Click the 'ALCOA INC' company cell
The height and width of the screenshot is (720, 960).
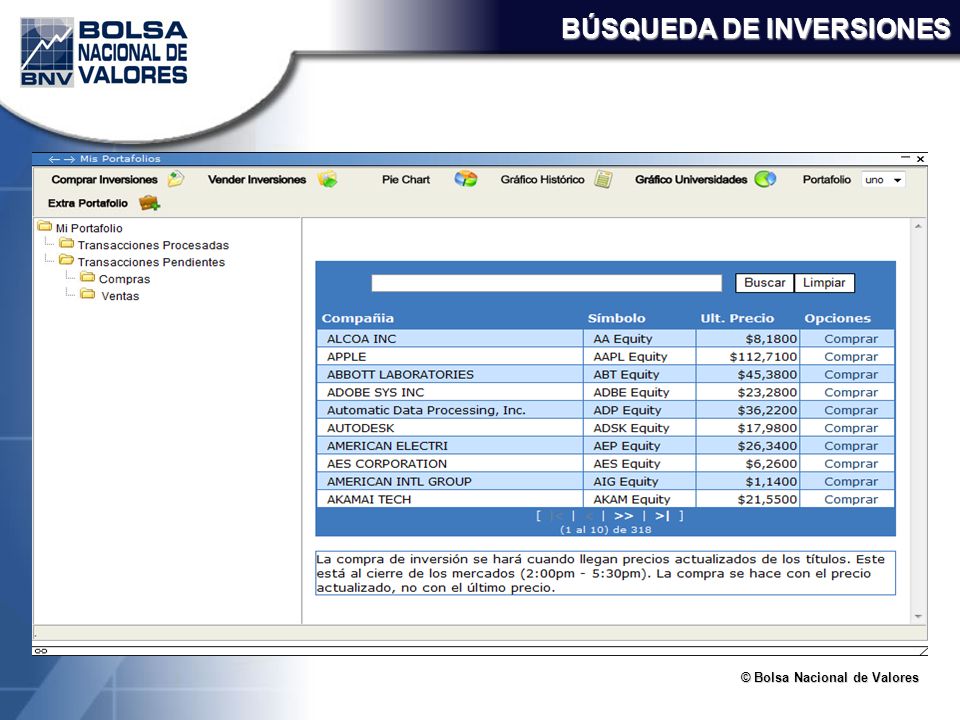click(x=450, y=339)
